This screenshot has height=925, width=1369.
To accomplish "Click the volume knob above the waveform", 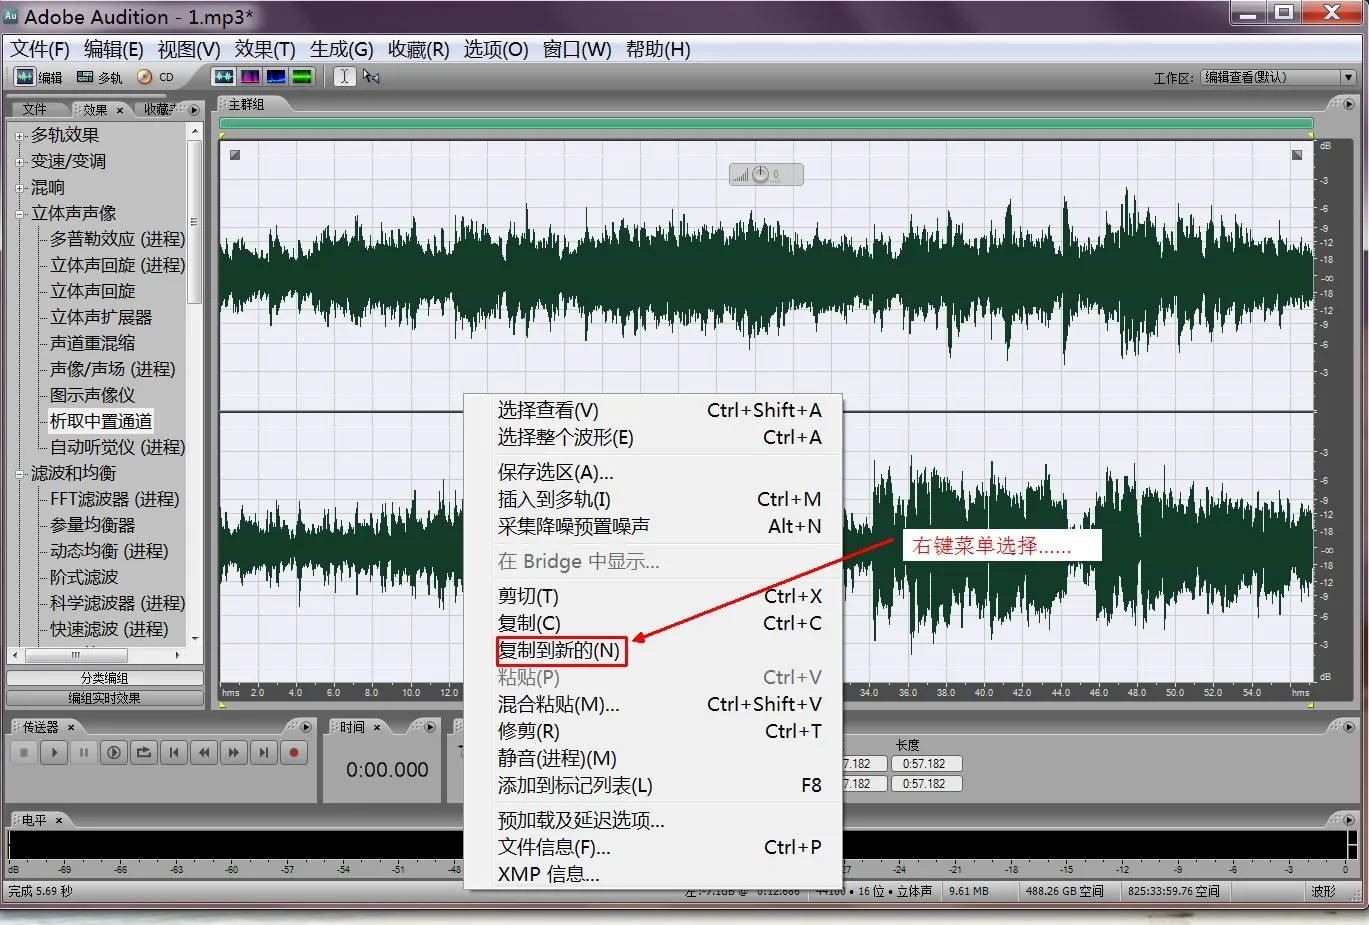I will click(760, 175).
